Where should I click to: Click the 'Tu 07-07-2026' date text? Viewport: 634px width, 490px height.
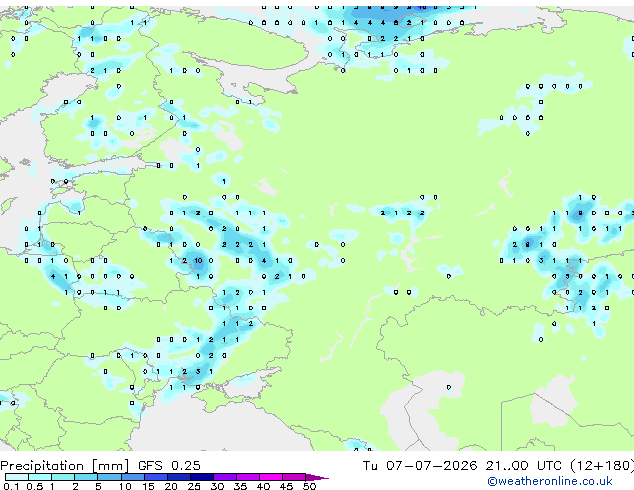[419, 466]
